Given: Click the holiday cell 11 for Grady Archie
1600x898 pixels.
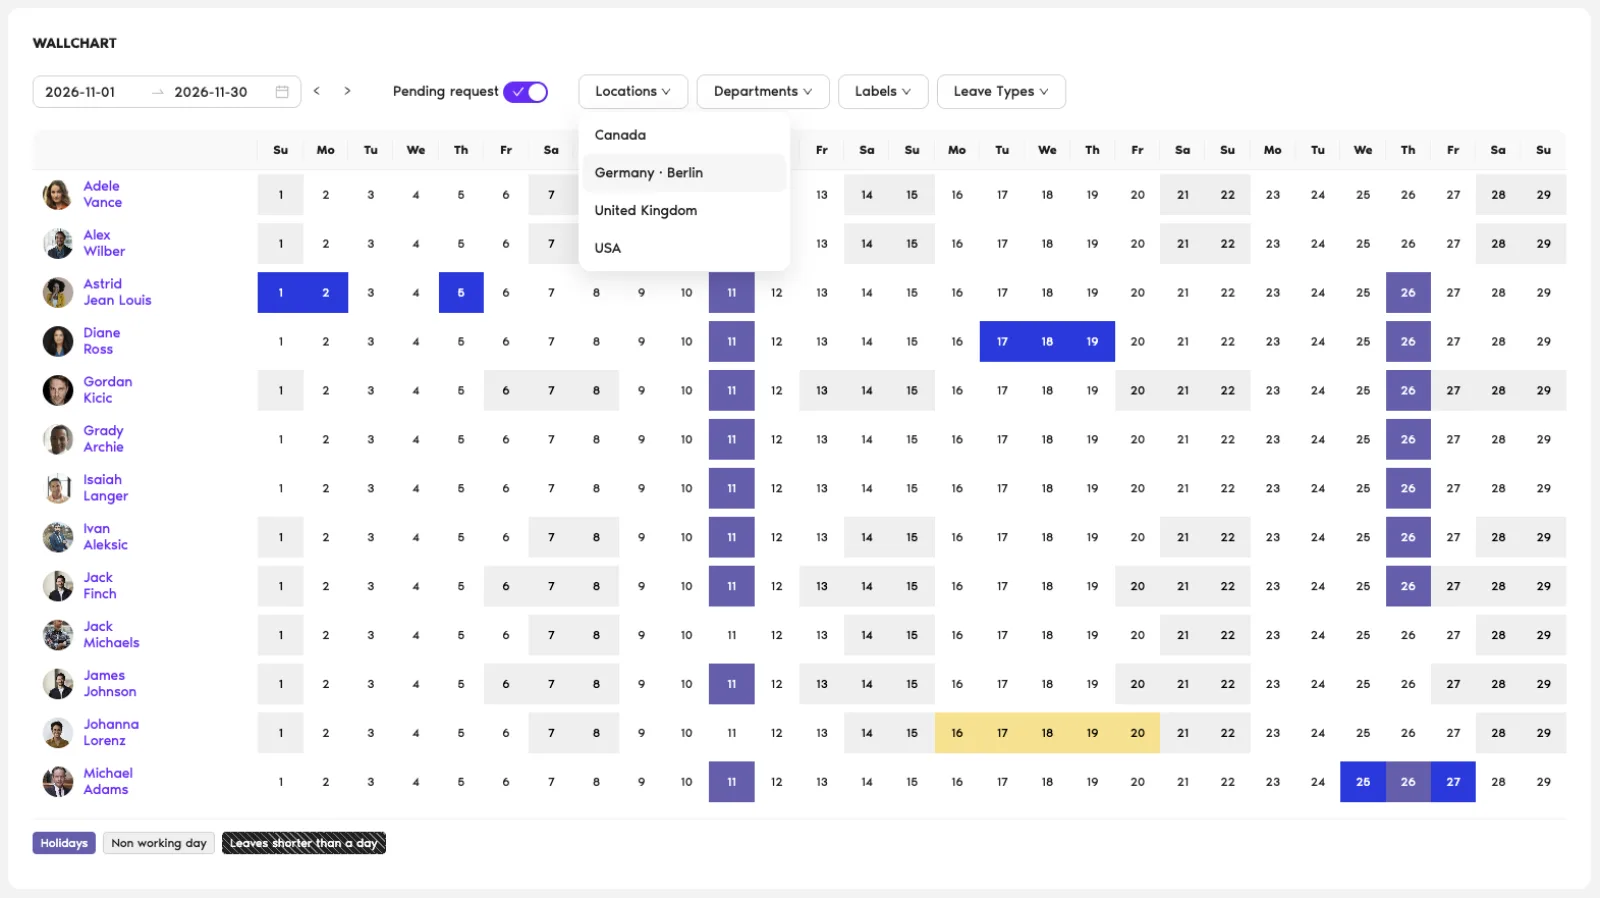Looking at the screenshot, I should click(x=732, y=440).
